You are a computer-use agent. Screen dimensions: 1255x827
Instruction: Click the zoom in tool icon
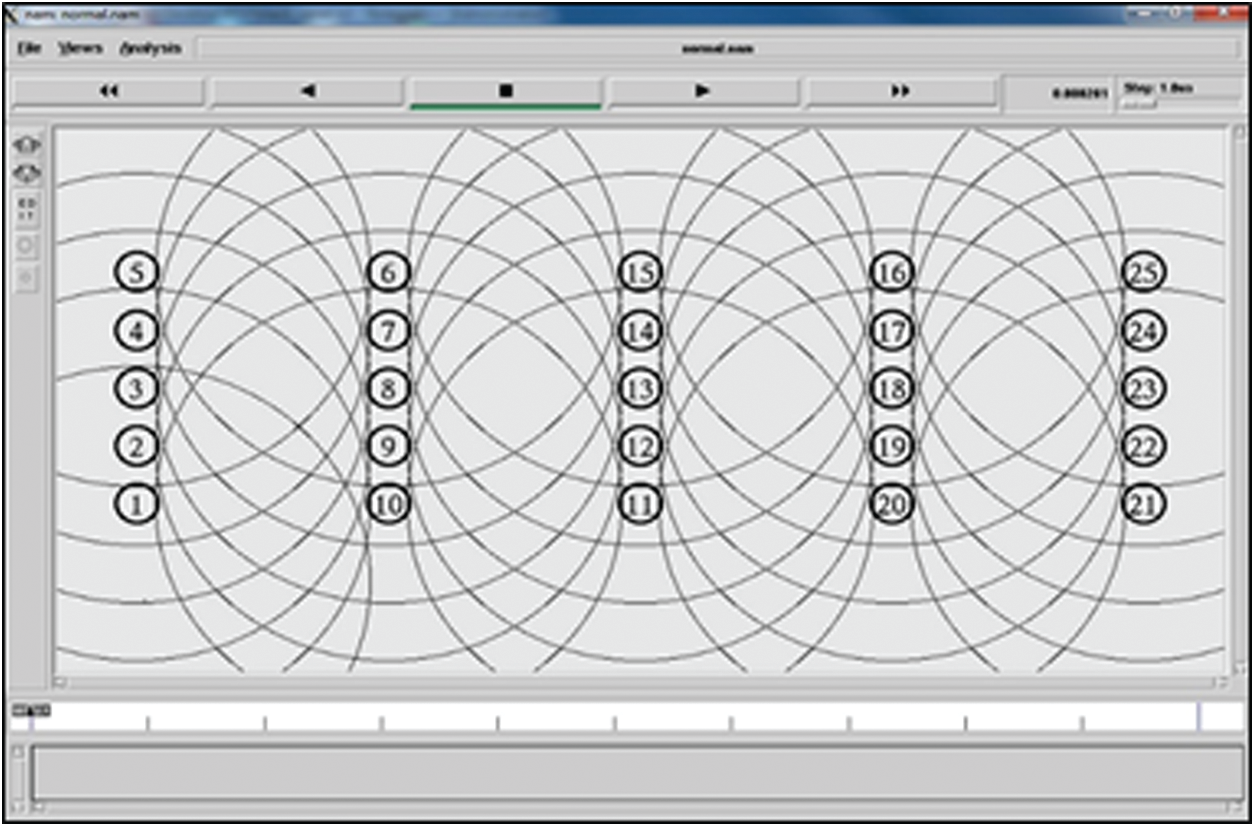[x=27, y=146]
